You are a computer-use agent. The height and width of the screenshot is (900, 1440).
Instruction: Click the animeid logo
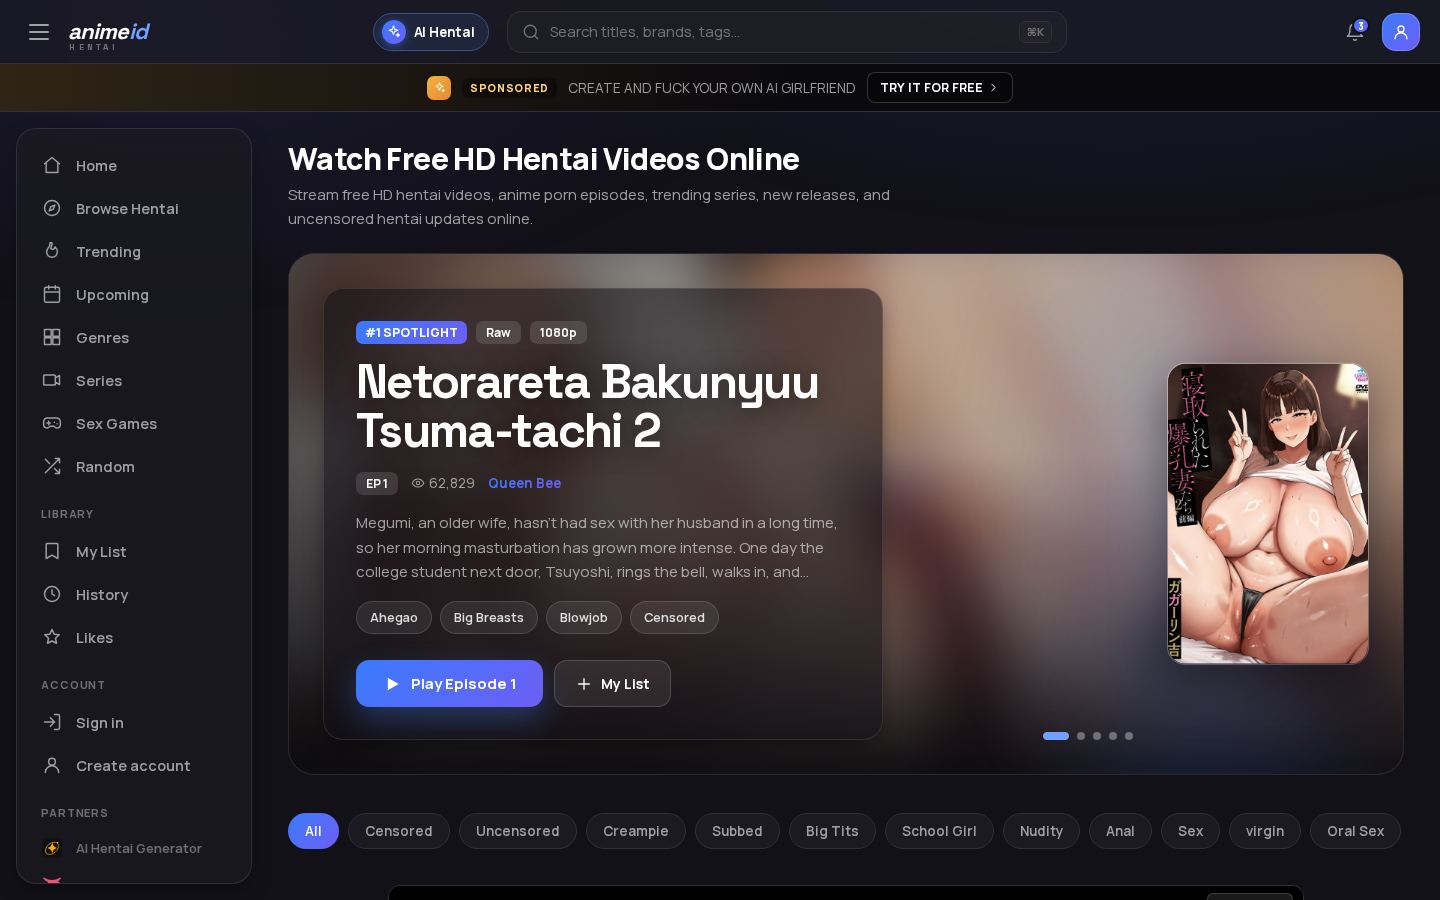click(x=109, y=34)
